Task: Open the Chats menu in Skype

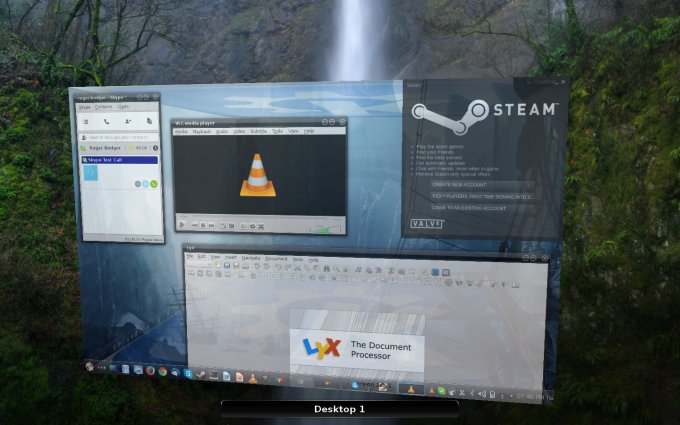Action: pos(123,106)
